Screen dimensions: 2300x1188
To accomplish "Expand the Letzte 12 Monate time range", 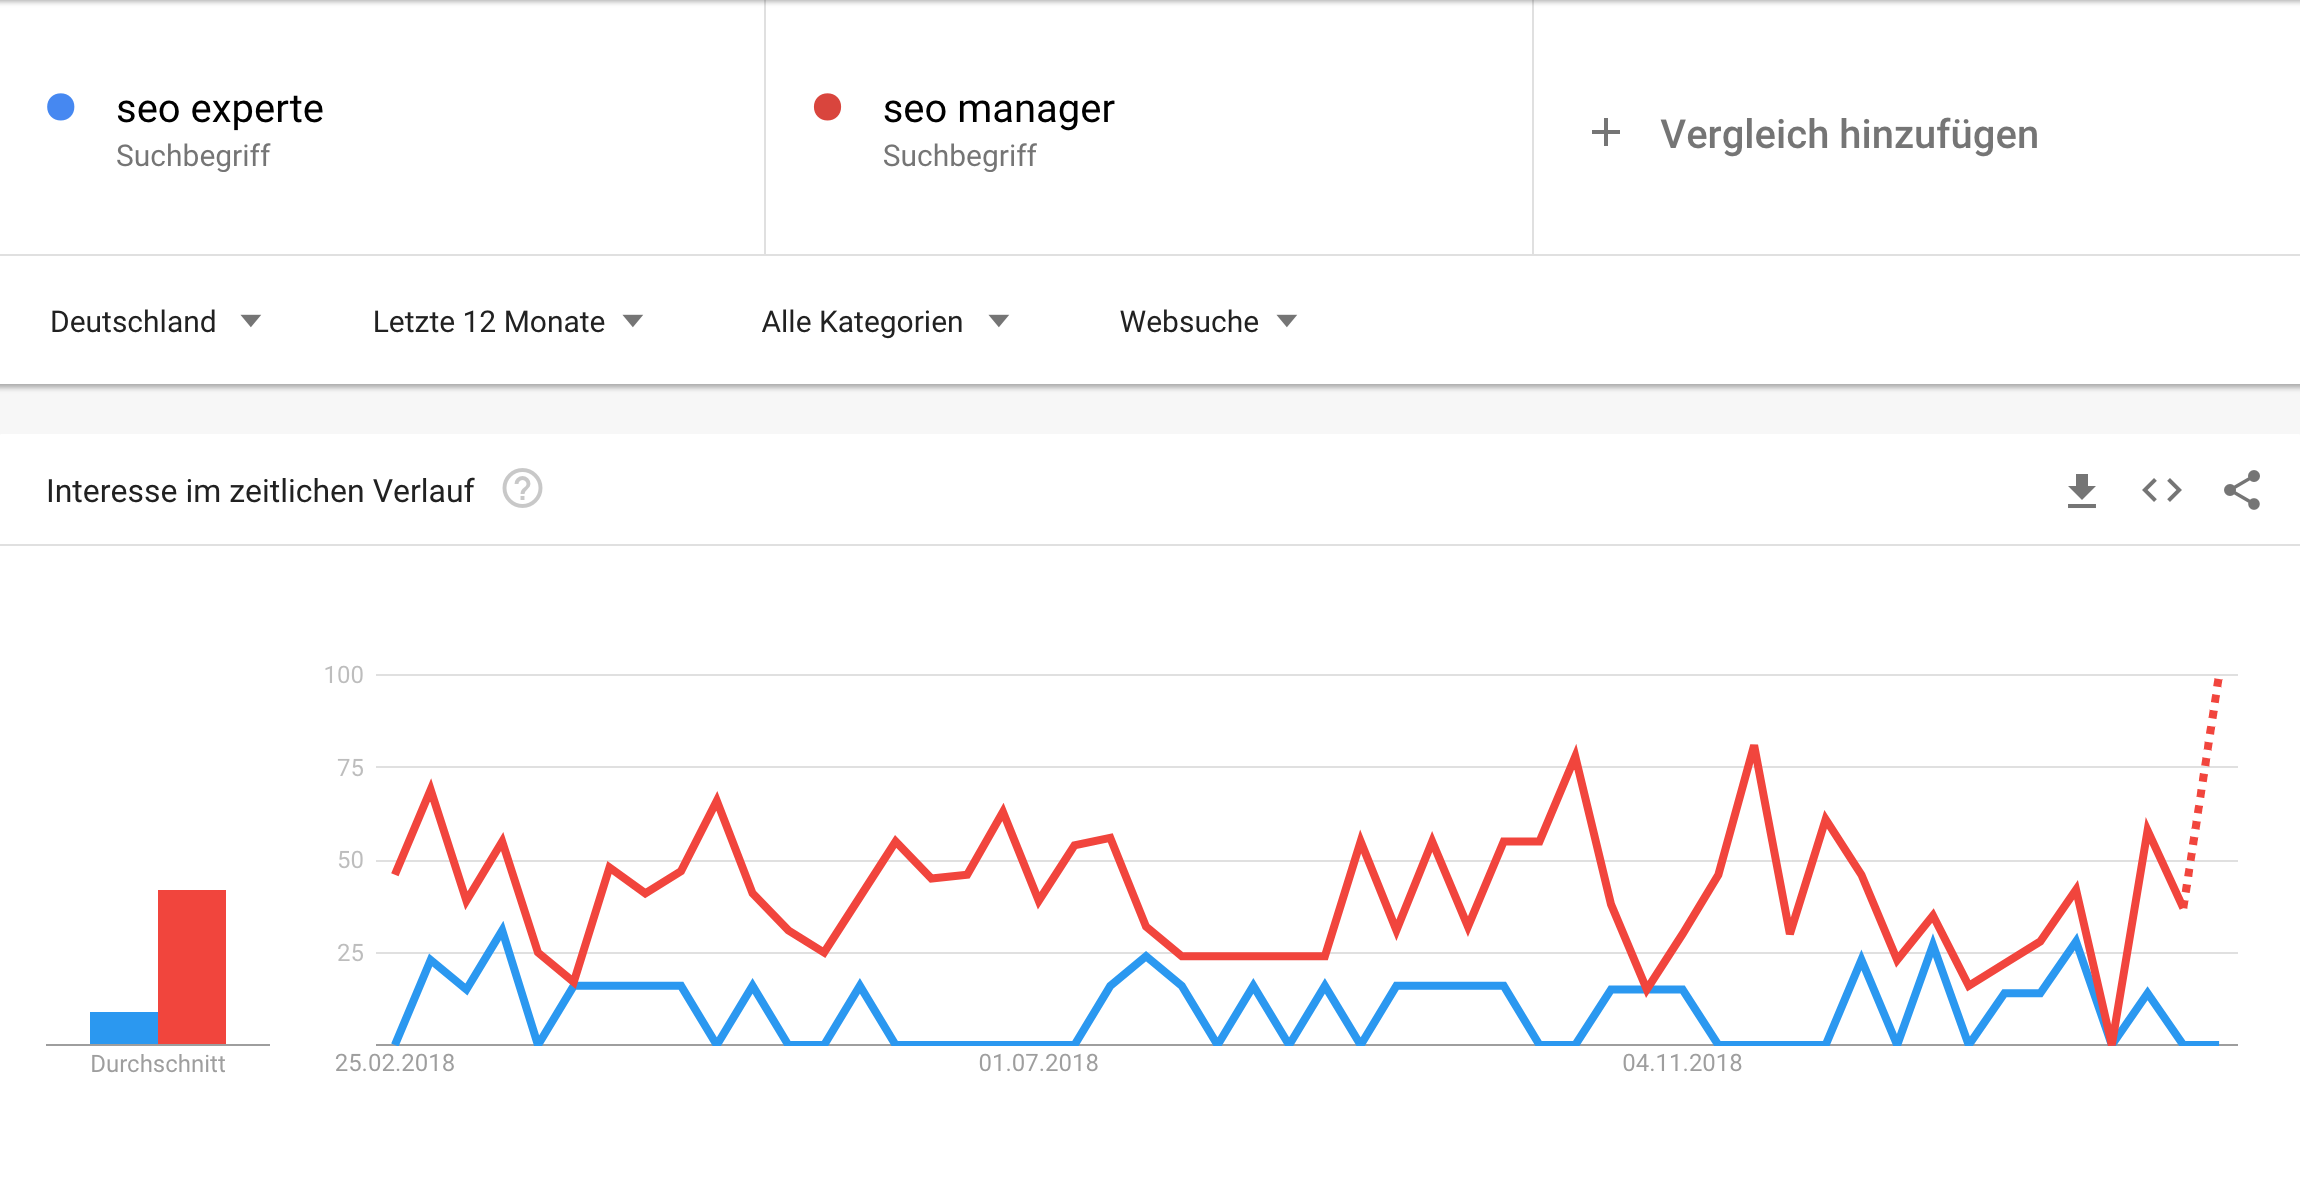I will point(507,321).
